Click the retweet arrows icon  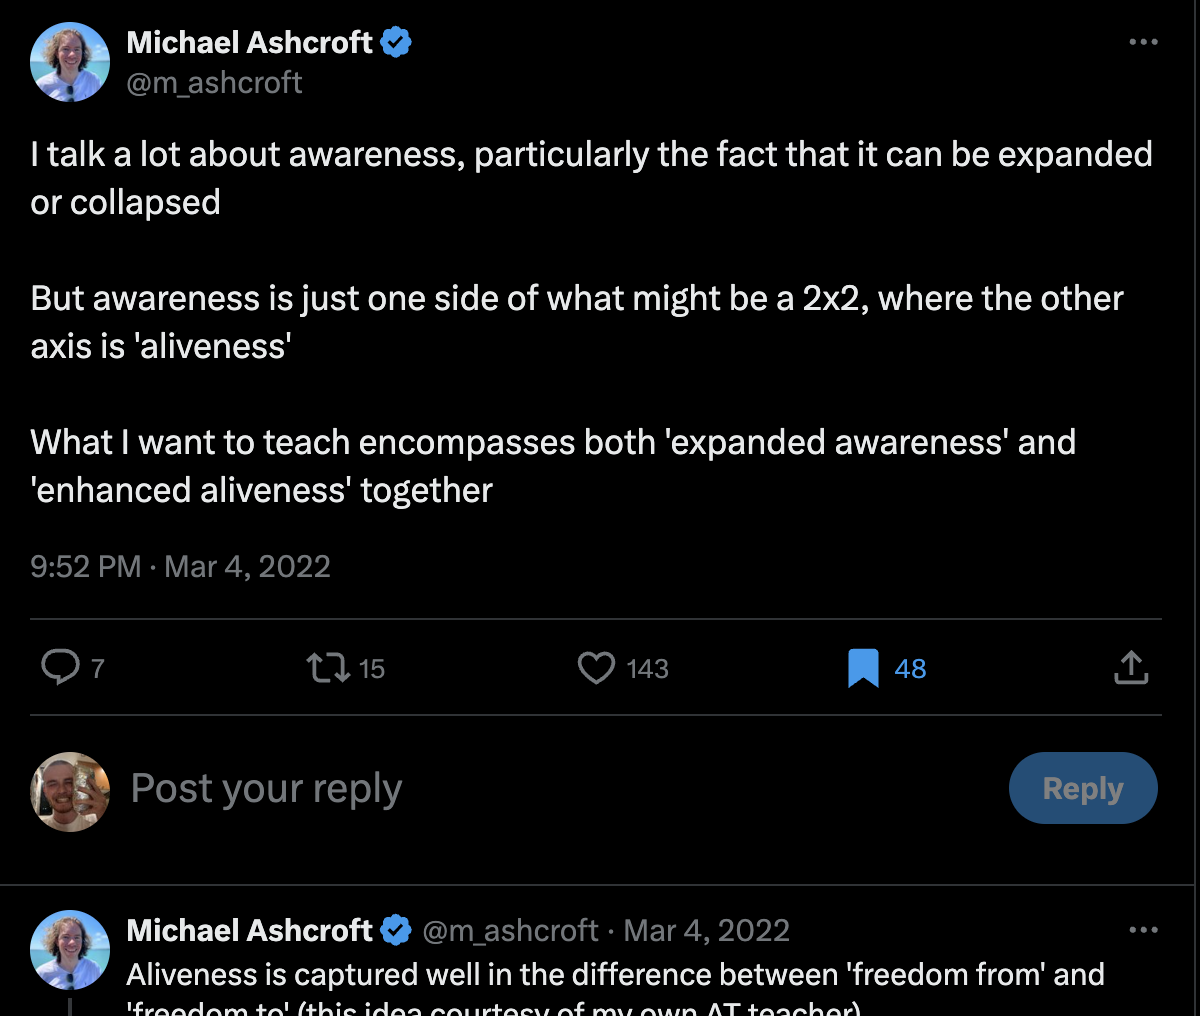pyautogui.click(x=328, y=667)
